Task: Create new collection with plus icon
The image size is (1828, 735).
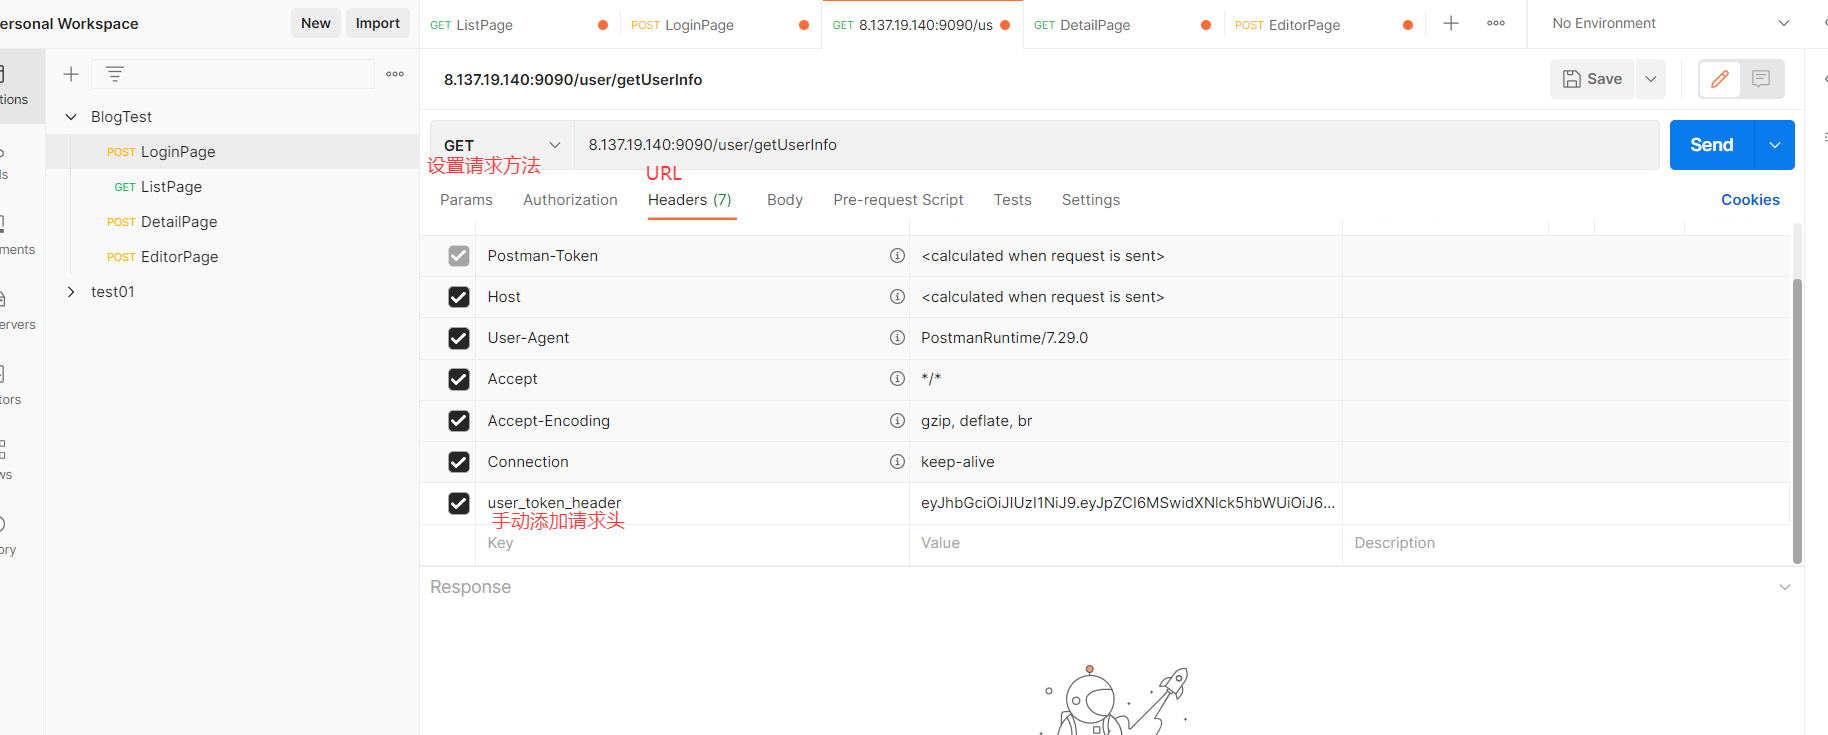Action: pyautogui.click(x=71, y=74)
